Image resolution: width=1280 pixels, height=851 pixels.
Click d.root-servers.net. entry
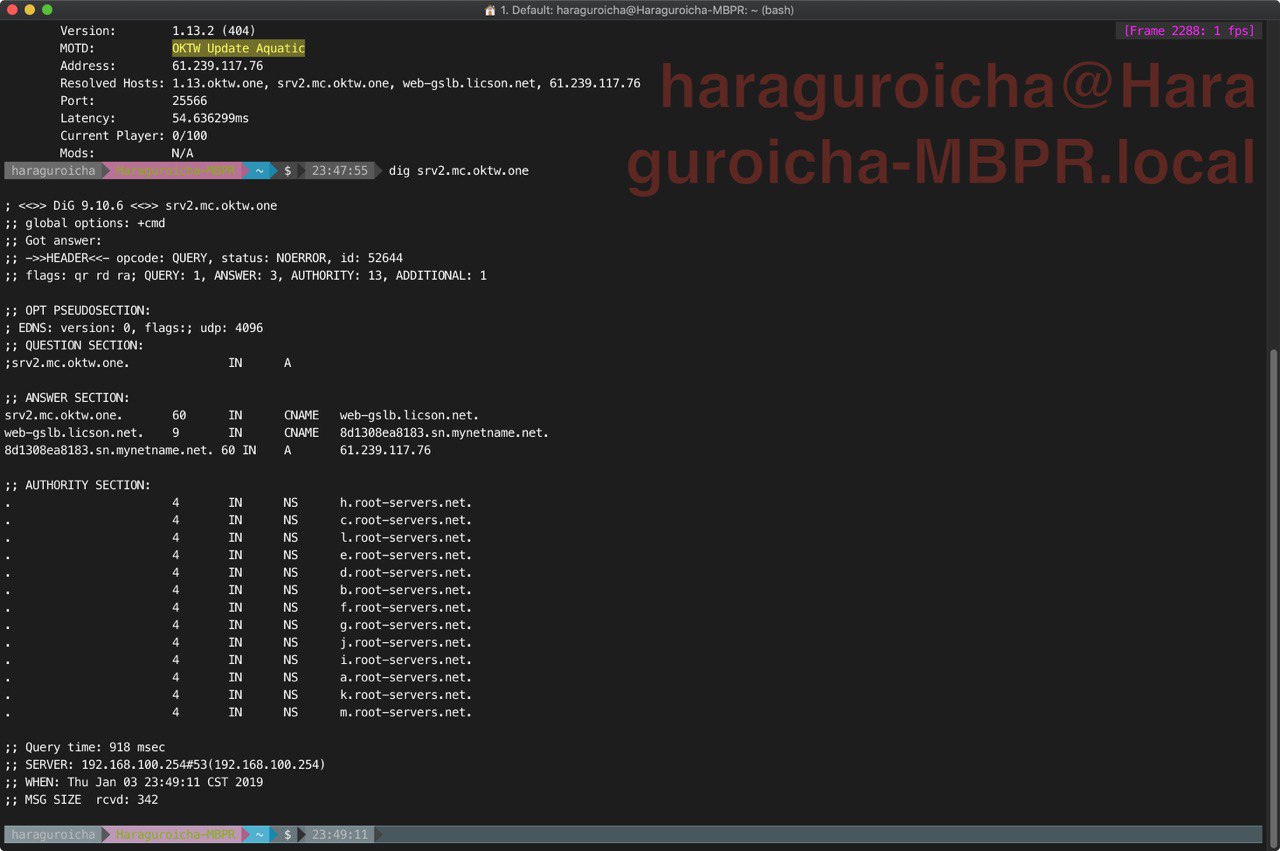(406, 573)
